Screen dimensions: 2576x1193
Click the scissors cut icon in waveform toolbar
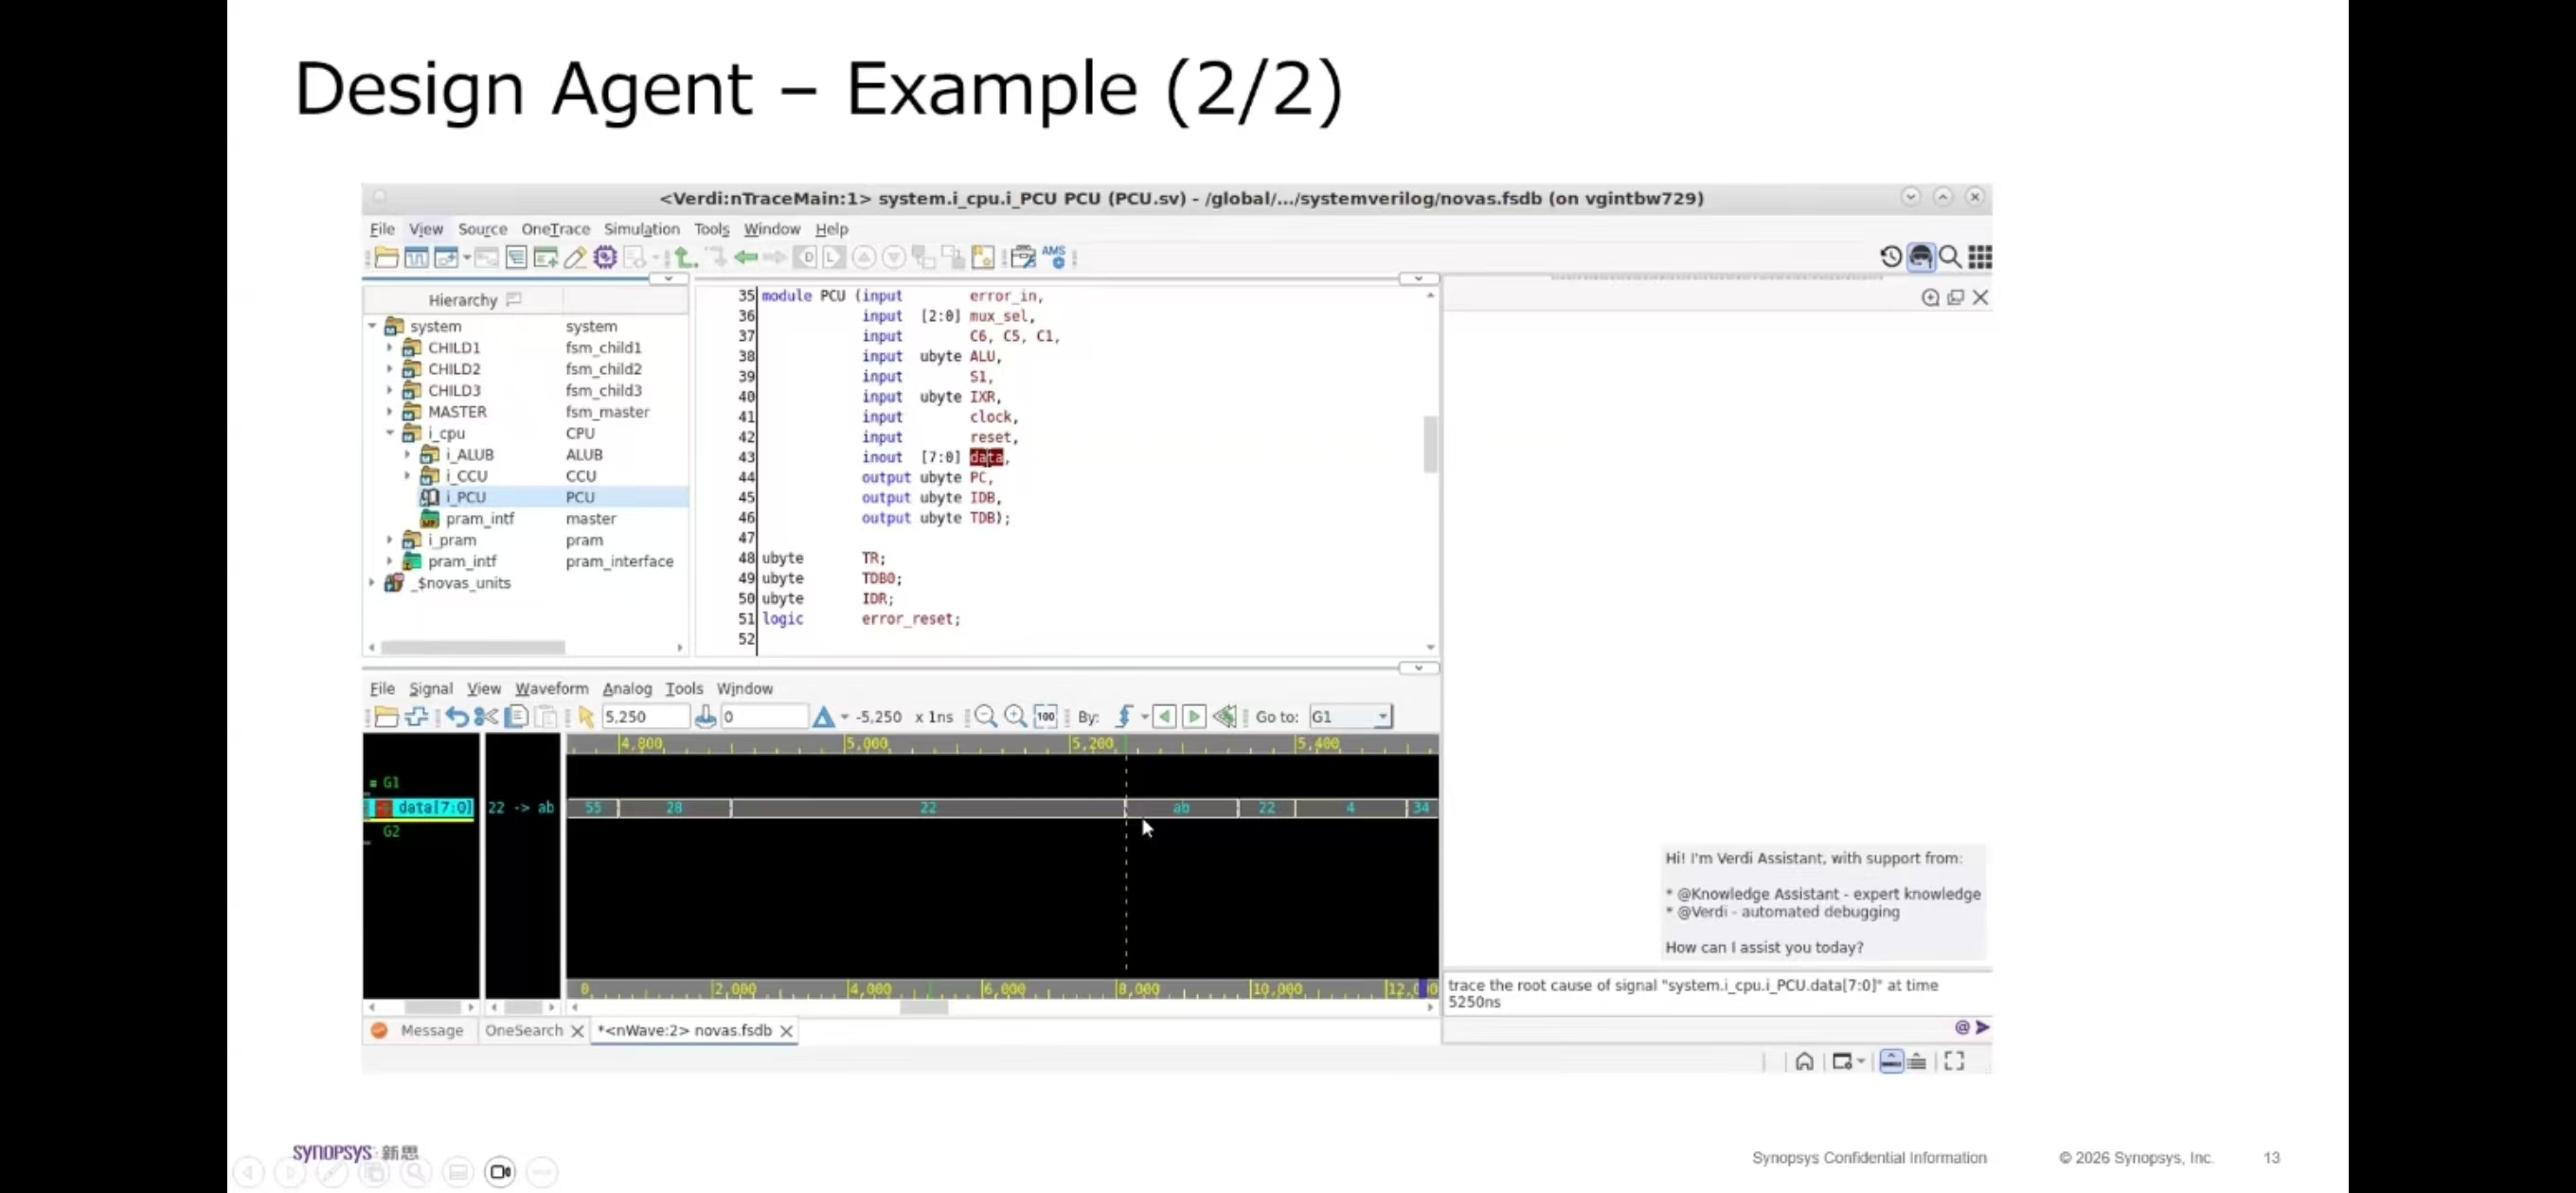[486, 716]
